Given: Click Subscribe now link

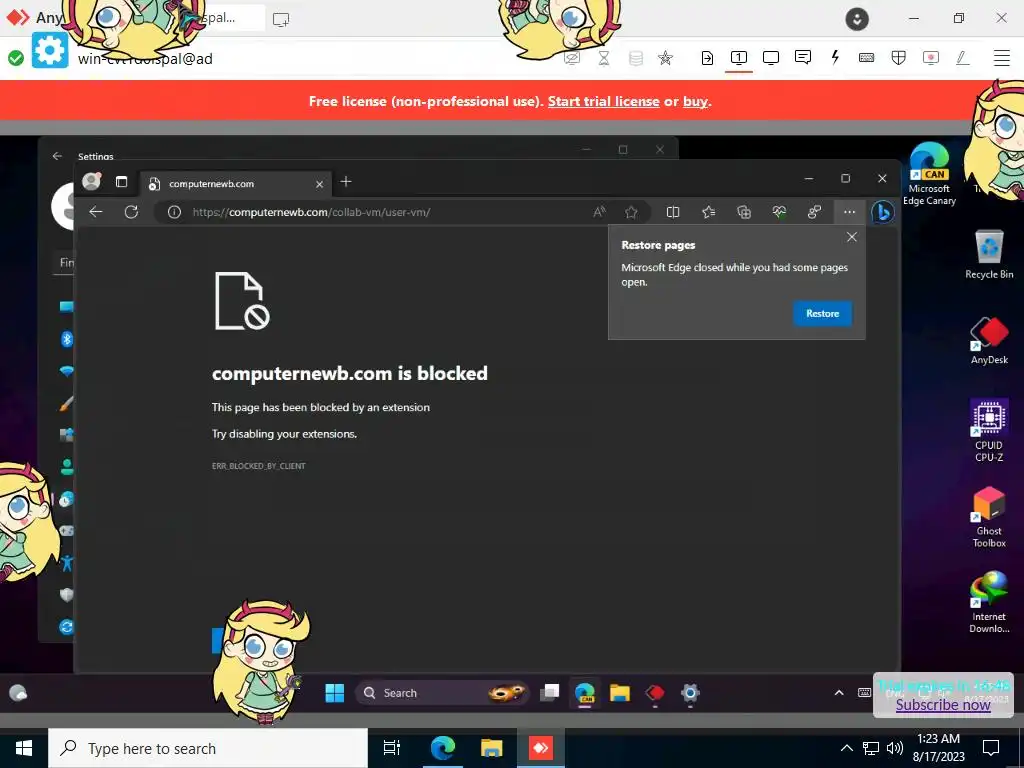Looking at the screenshot, I should point(943,705).
